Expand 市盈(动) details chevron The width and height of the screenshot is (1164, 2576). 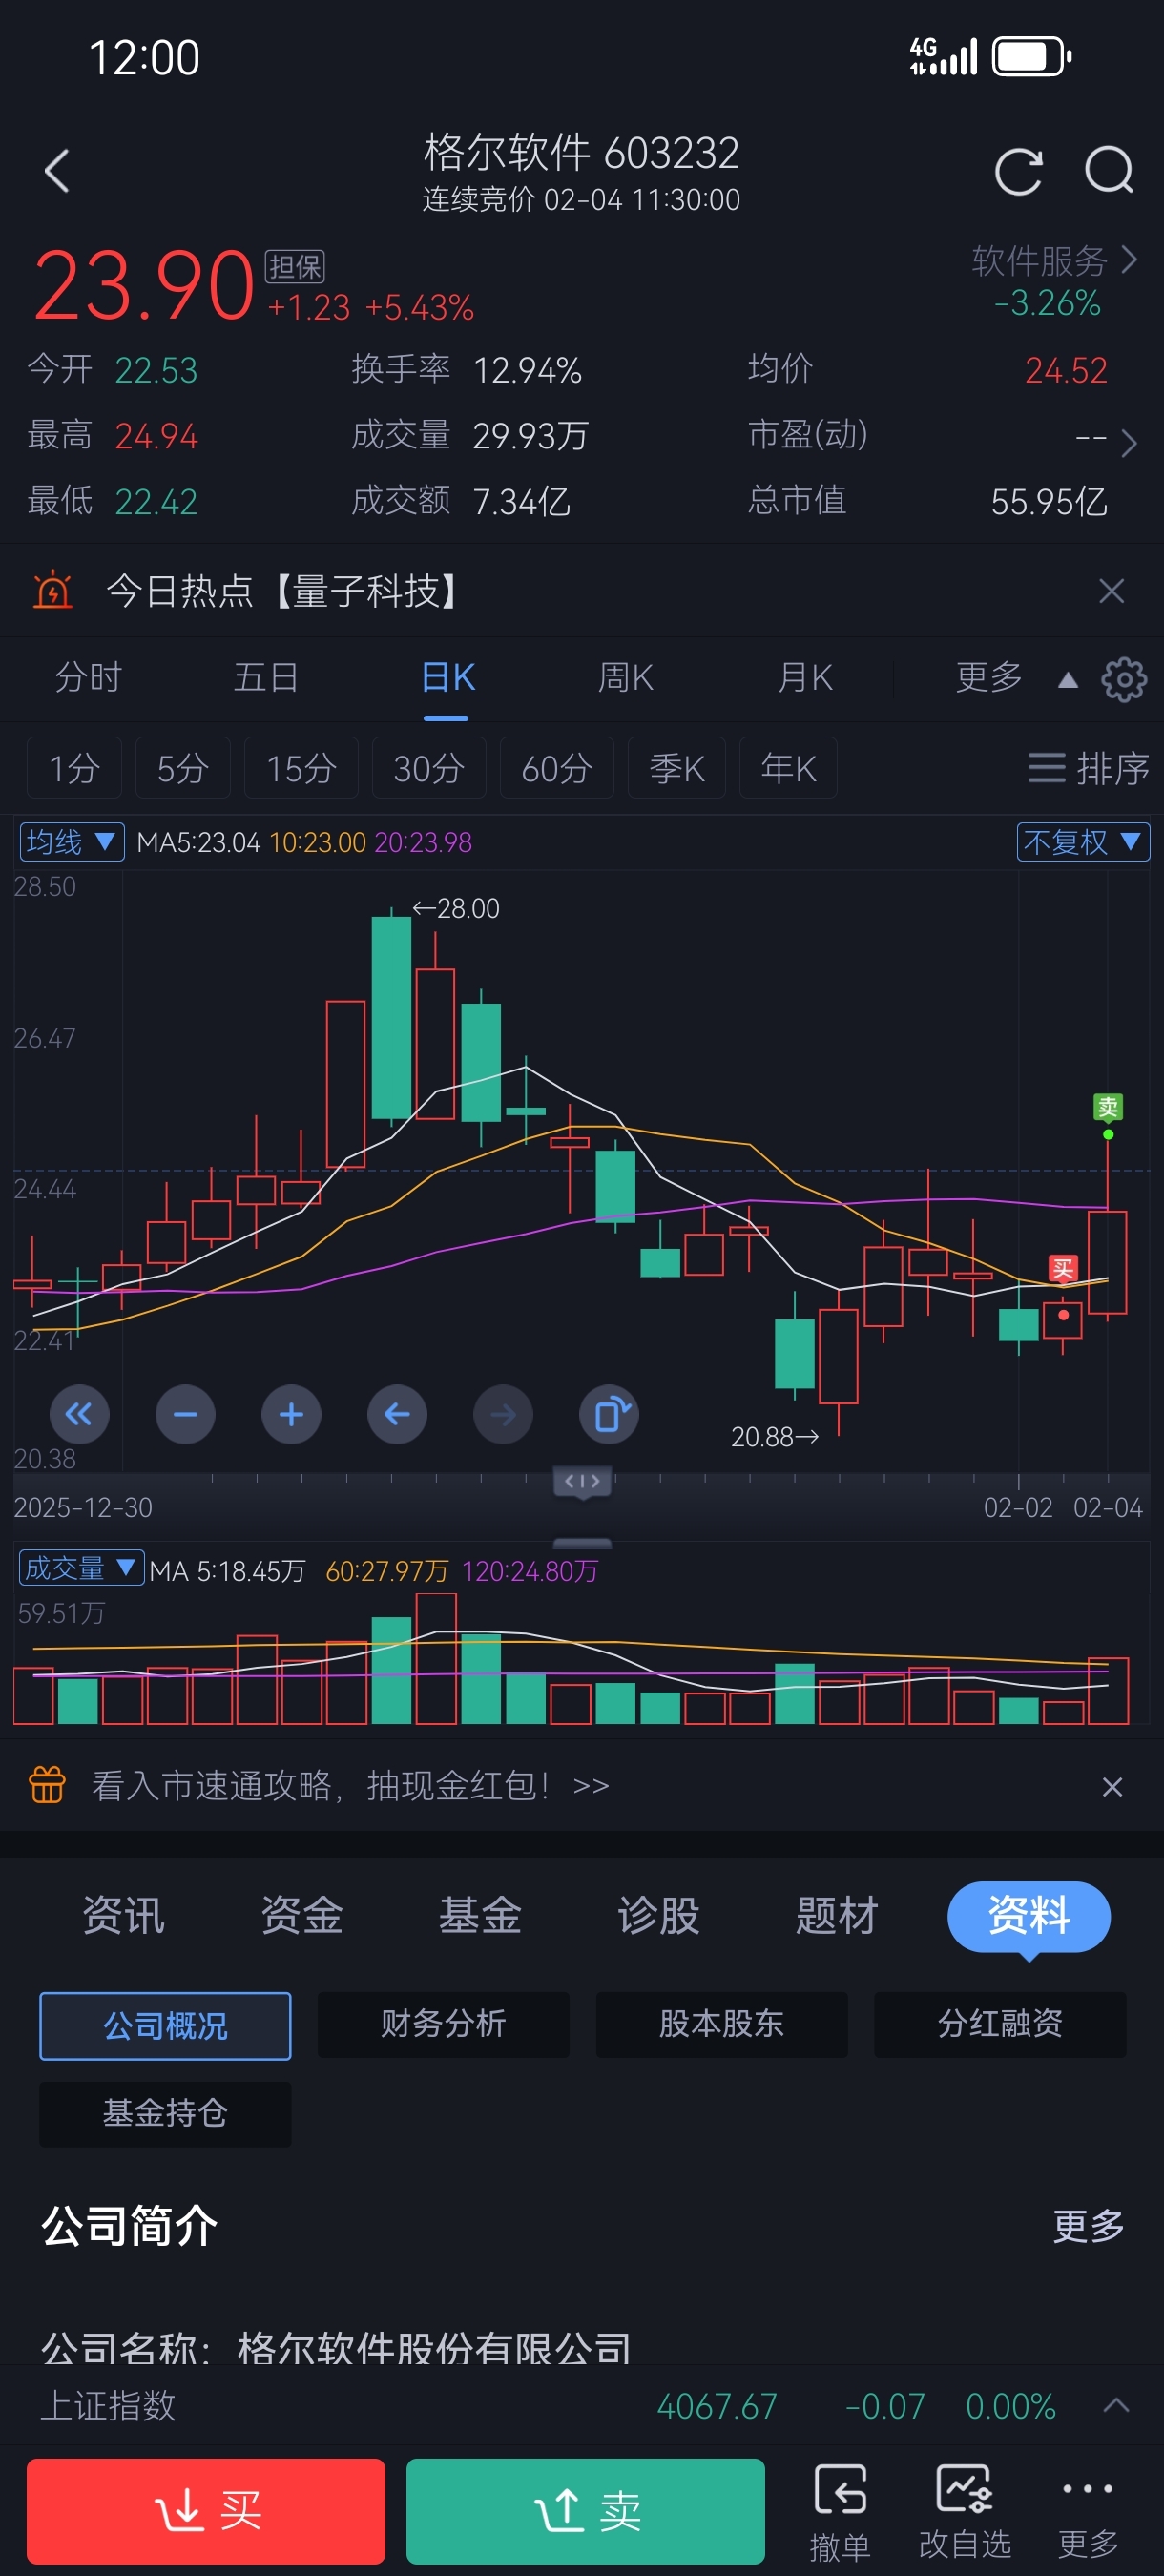click(1129, 443)
